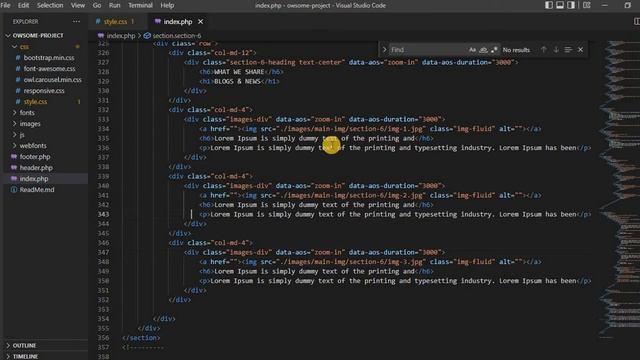The width and height of the screenshot is (640, 360).
Task: Expand the js folder
Action: 22,135
